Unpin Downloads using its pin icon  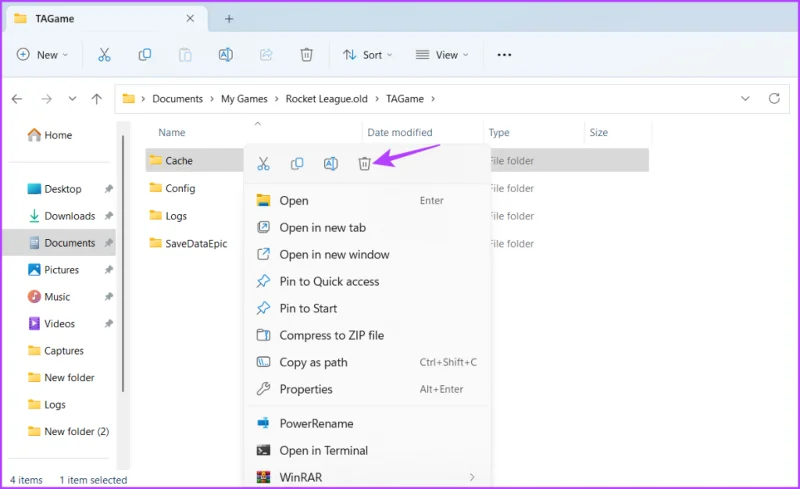pyautogui.click(x=109, y=216)
